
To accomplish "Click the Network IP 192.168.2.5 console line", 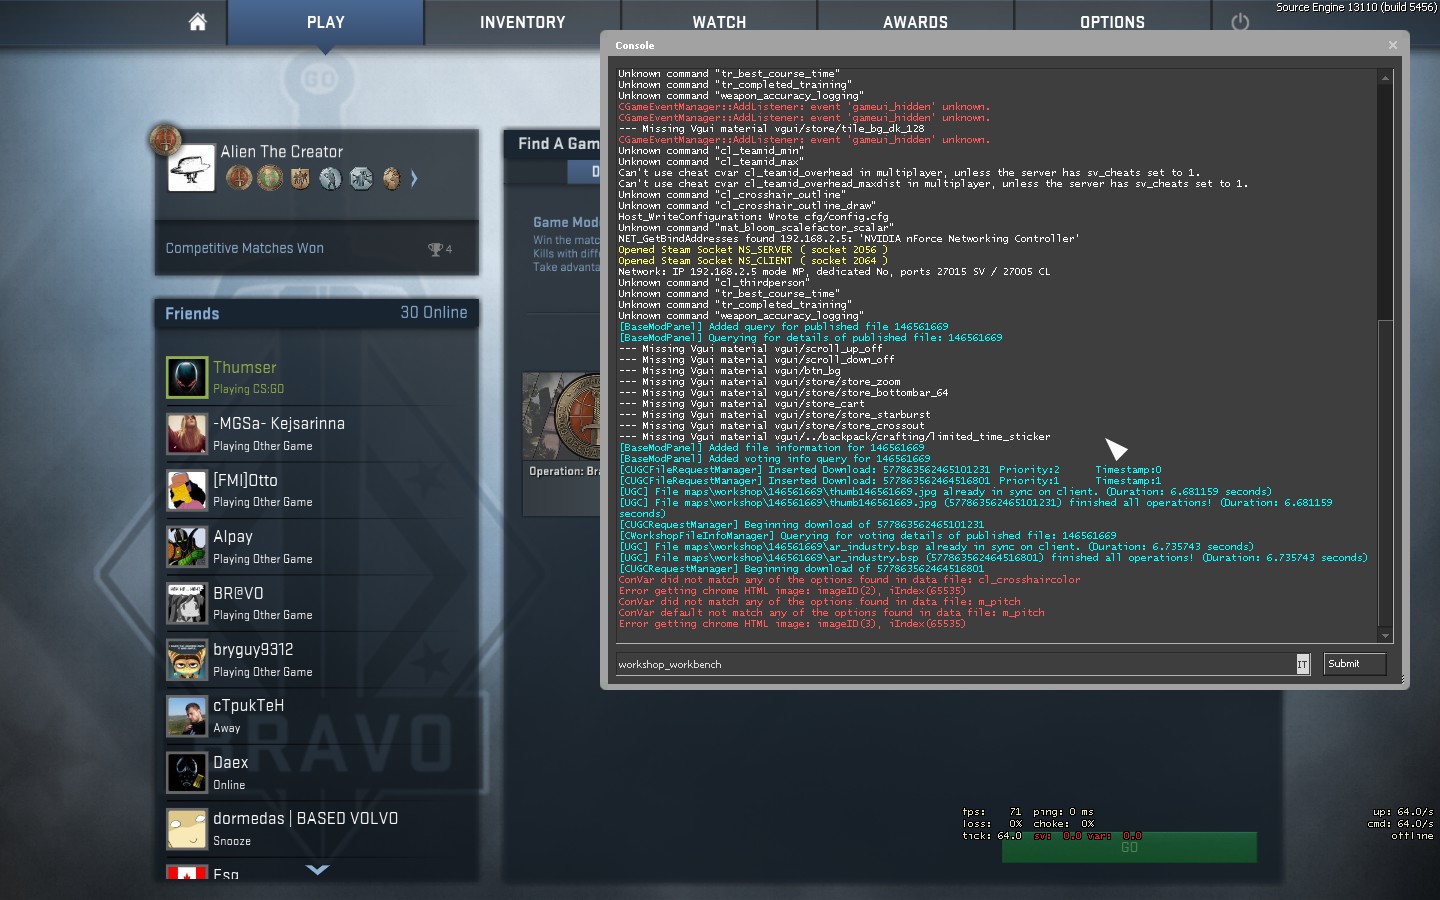I will pos(834,272).
